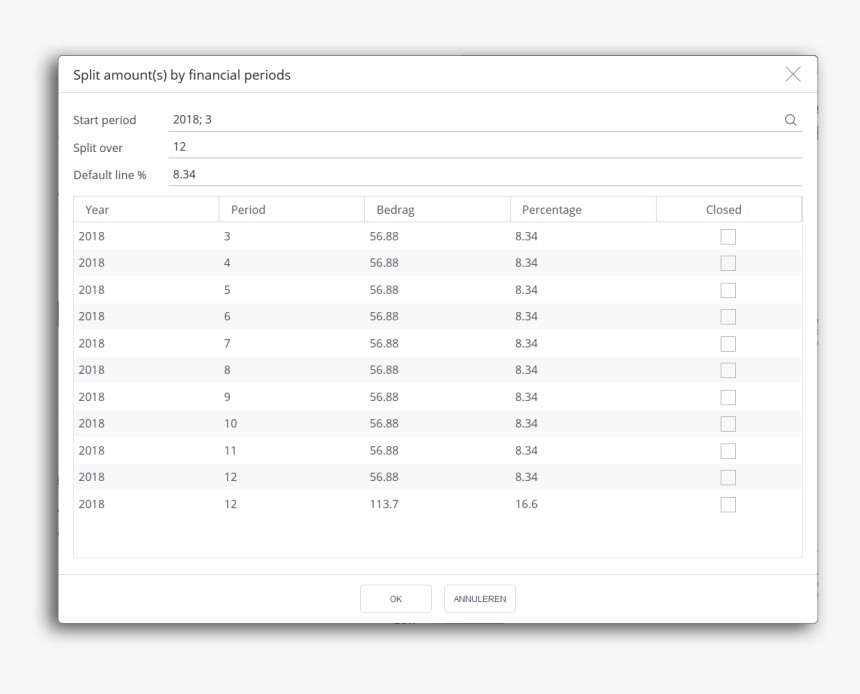This screenshot has width=860, height=694.
Task: Open the start period search lookup
Action: click(x=790, y=120)
